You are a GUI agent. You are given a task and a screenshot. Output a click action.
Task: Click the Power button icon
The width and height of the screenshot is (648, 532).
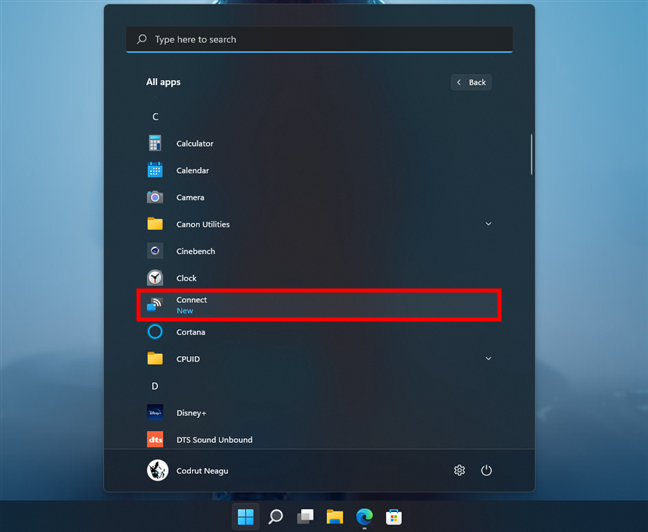pyautogui.click(x=486, y=470)
